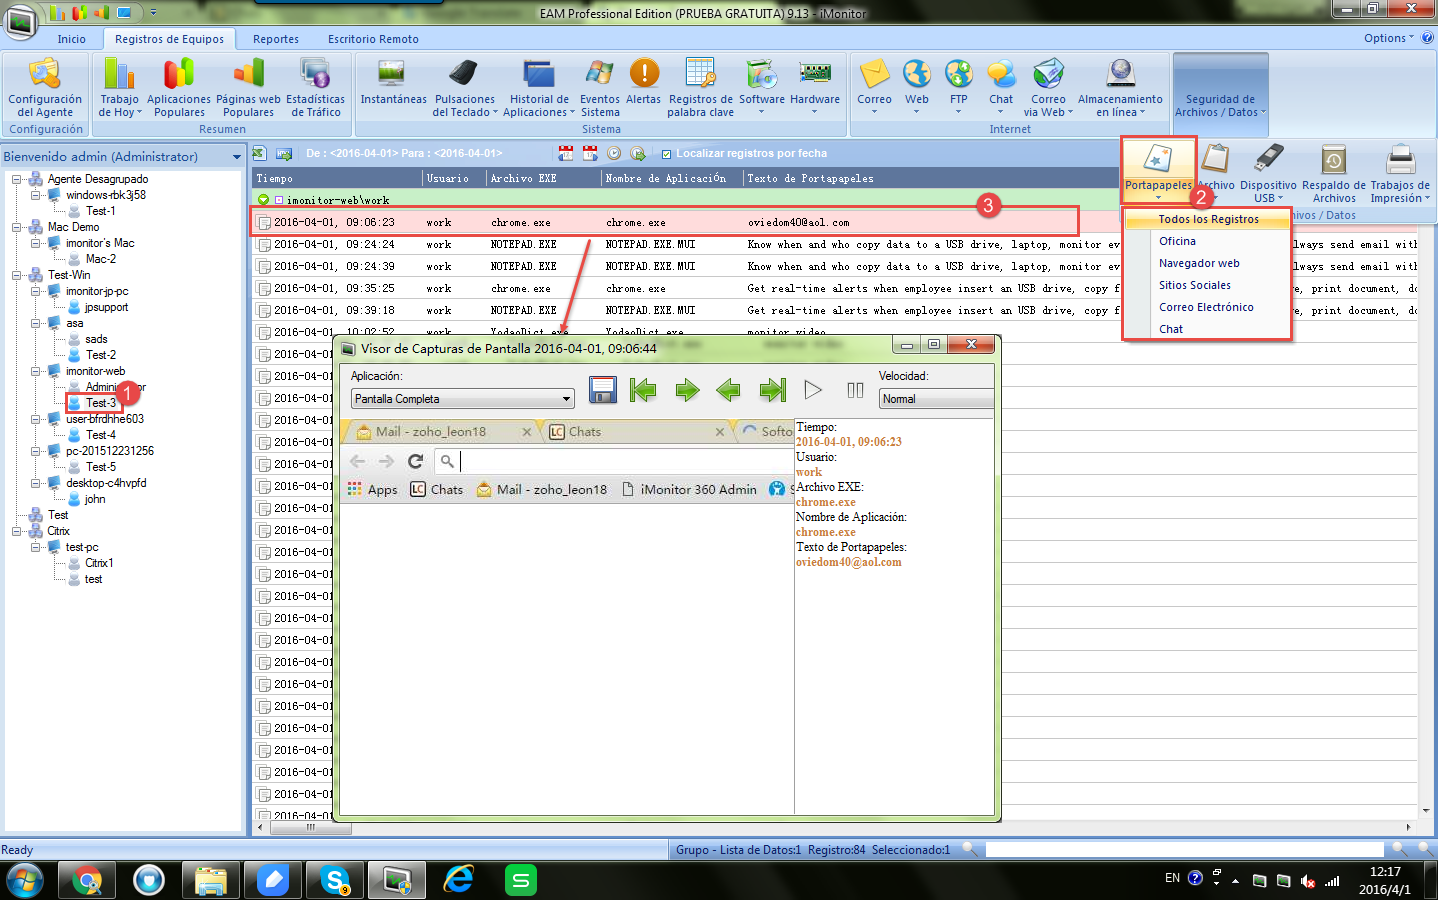The image size is (1440, 900).
Task: Toggle the Localizar registros por fecha checkbox
Action: (666, 154)
